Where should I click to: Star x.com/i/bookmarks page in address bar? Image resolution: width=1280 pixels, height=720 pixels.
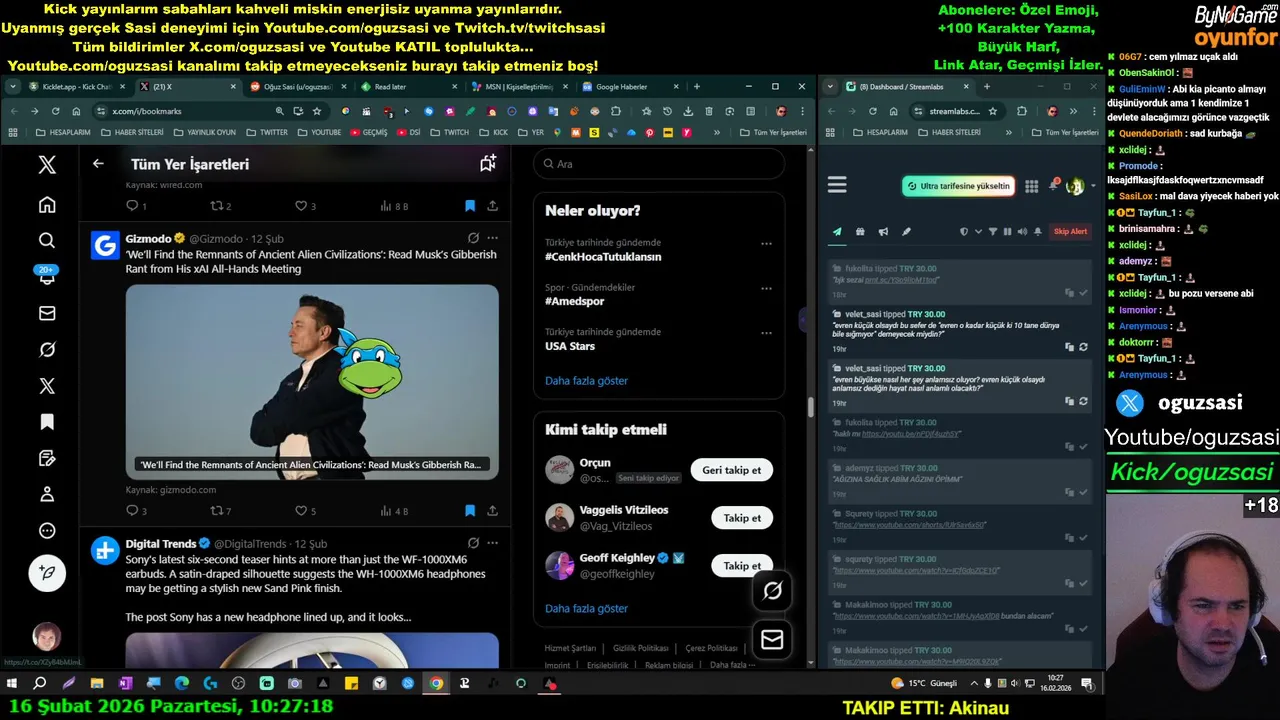click(317, 111)
